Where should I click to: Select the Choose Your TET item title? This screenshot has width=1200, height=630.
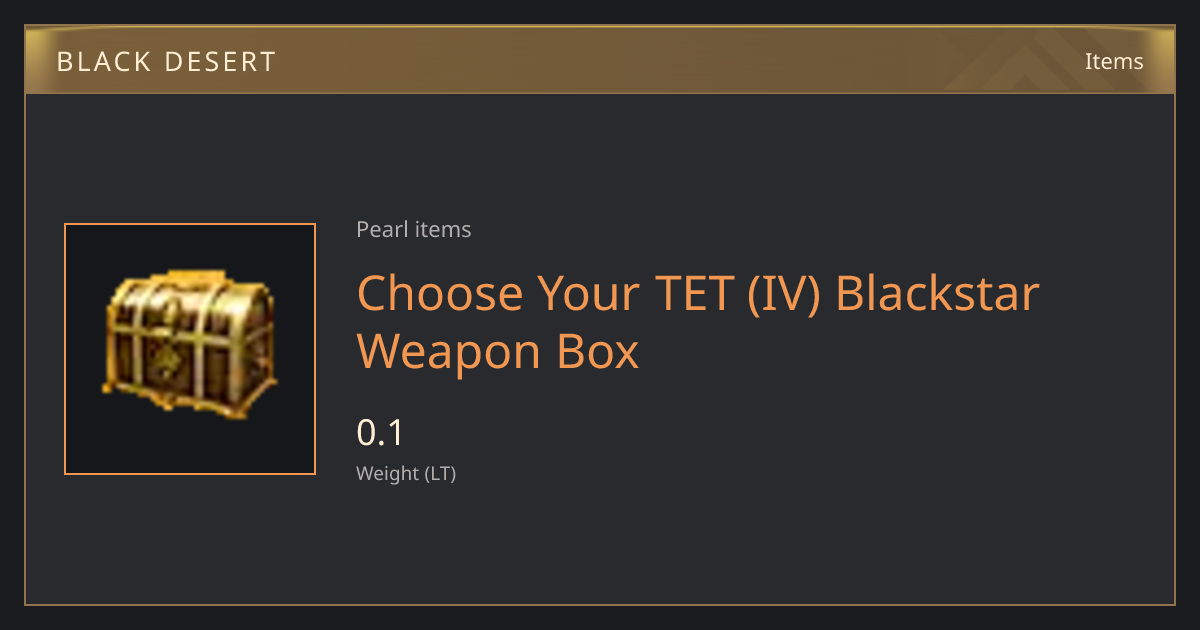[x=698, y=322]
